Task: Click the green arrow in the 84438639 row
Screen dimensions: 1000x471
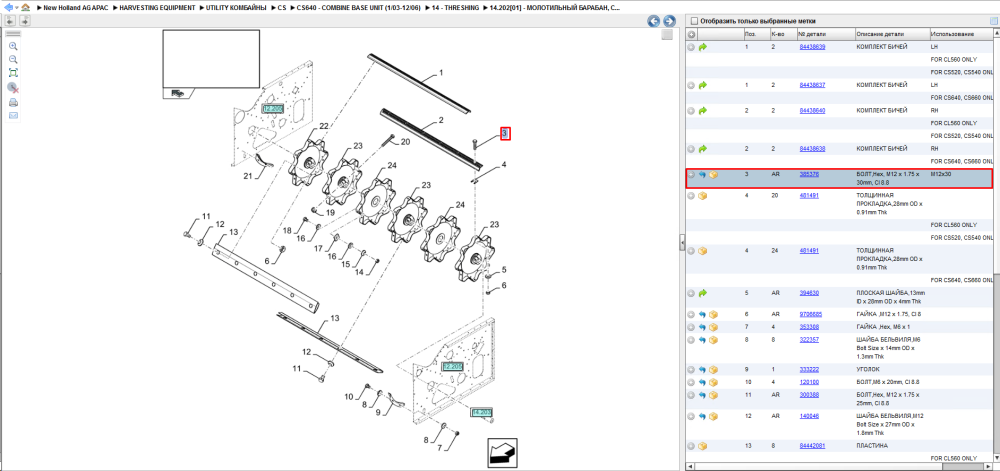Action: click(703, 47)
